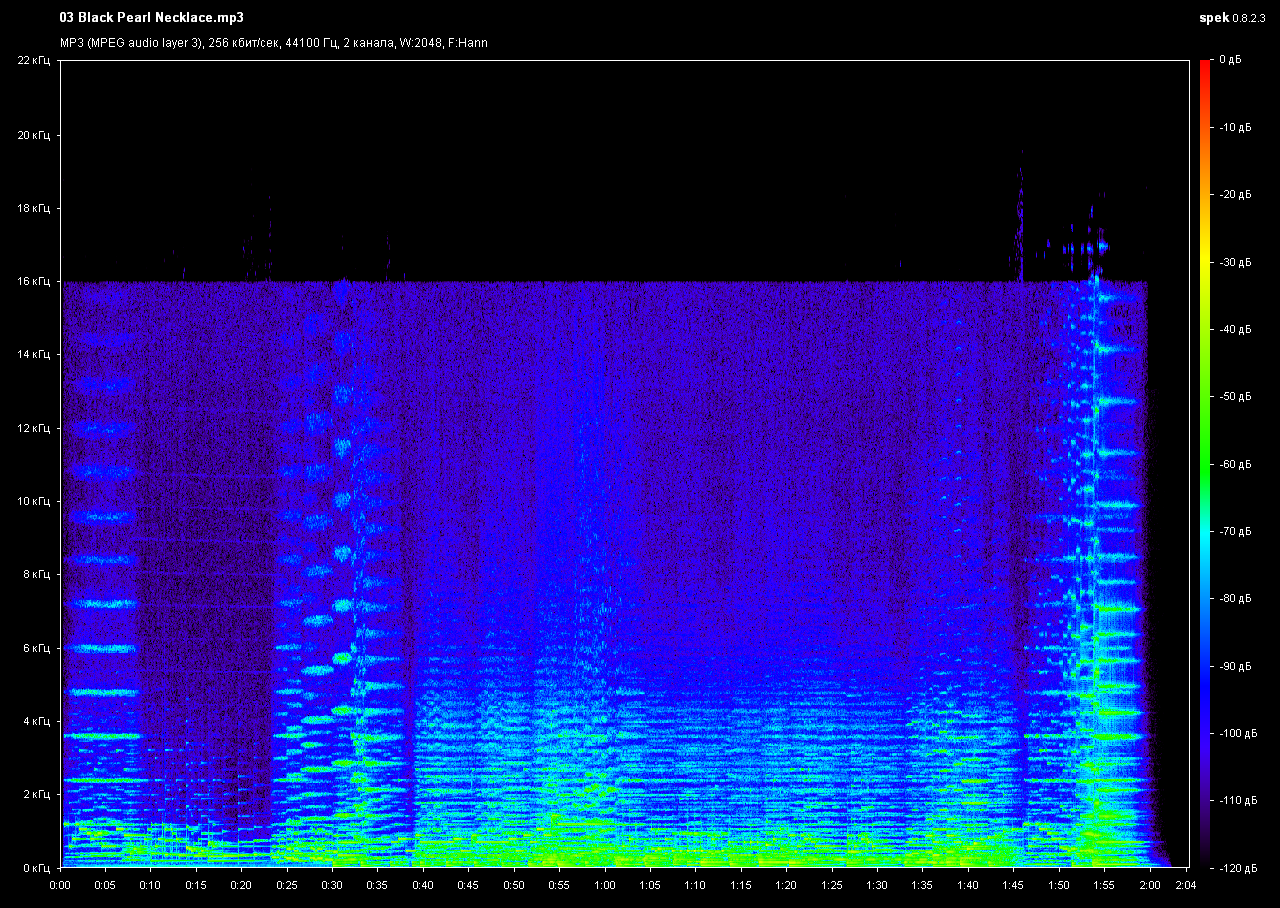
Task: Click the 0:00 start time label
Action: [x=60, y=885]
